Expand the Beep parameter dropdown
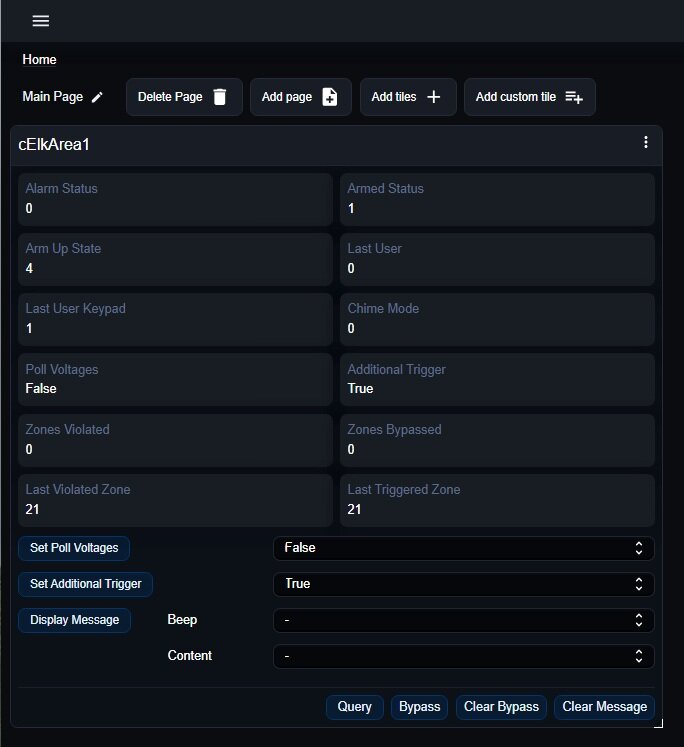The image size is (684, 747). (463, 620)
